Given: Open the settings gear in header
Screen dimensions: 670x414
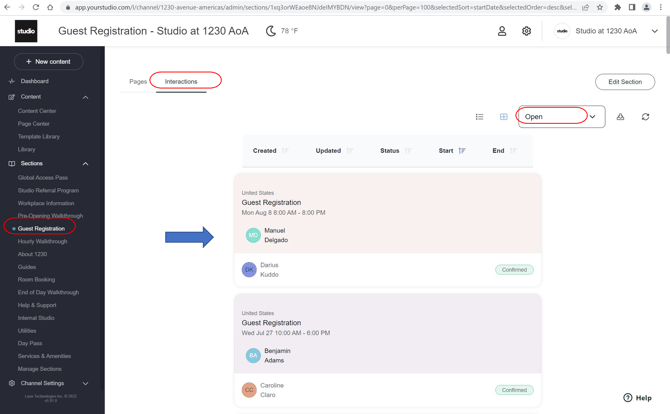Looking at the screenshot, I should (x=527, y=31).
